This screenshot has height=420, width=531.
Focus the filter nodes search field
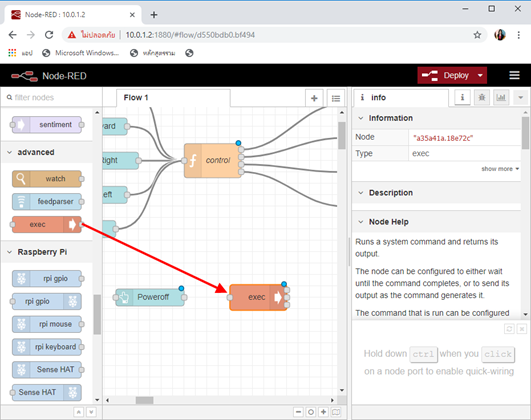point(51,98)
